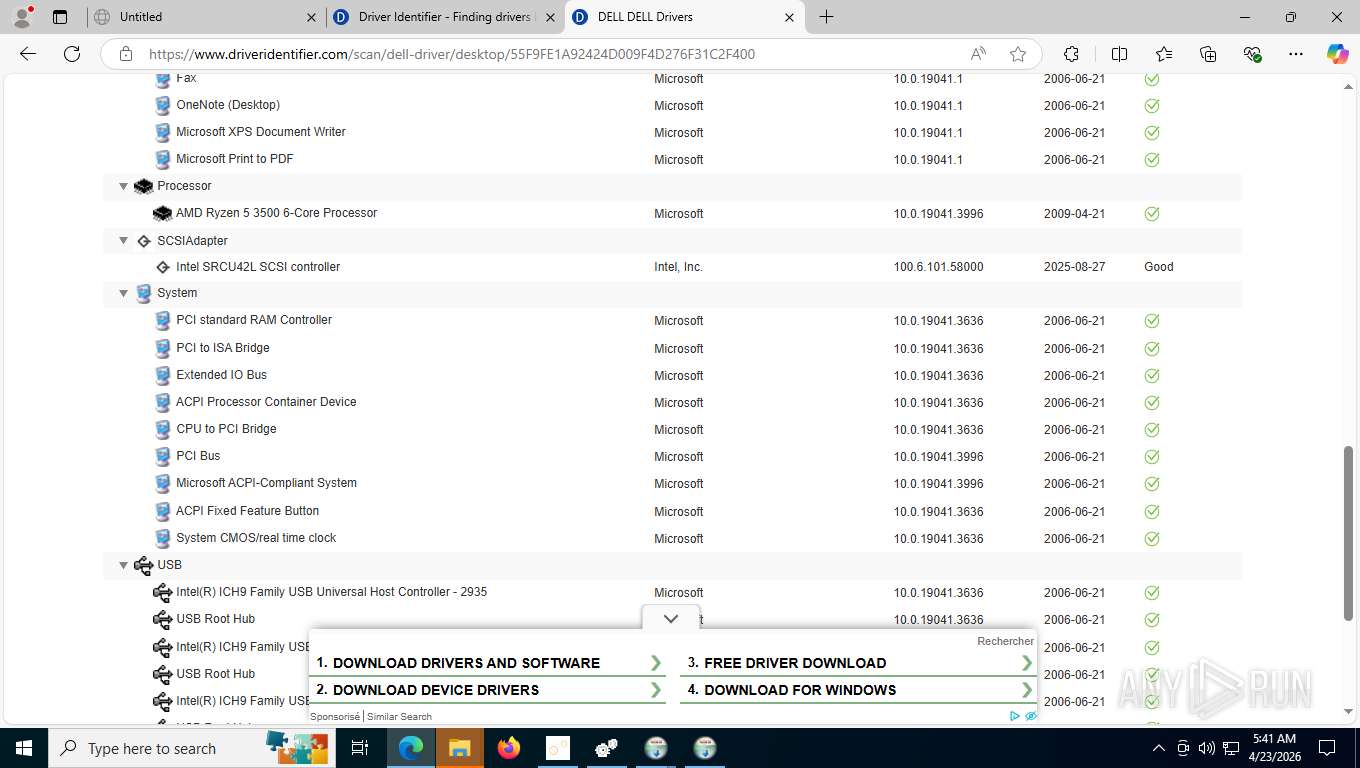Open Copilot sidebar
The image size is (1360, 768).
[1338, 54]
